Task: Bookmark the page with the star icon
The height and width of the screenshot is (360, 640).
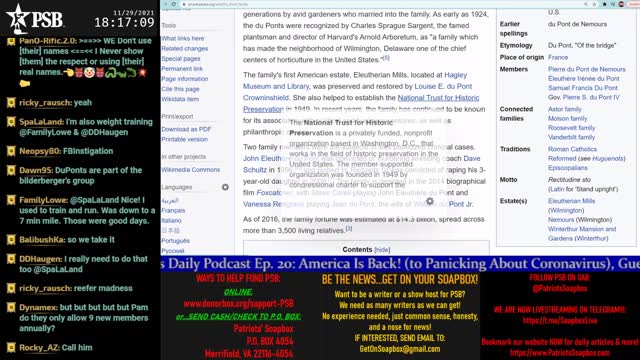Action: click(x=594, y=4)
